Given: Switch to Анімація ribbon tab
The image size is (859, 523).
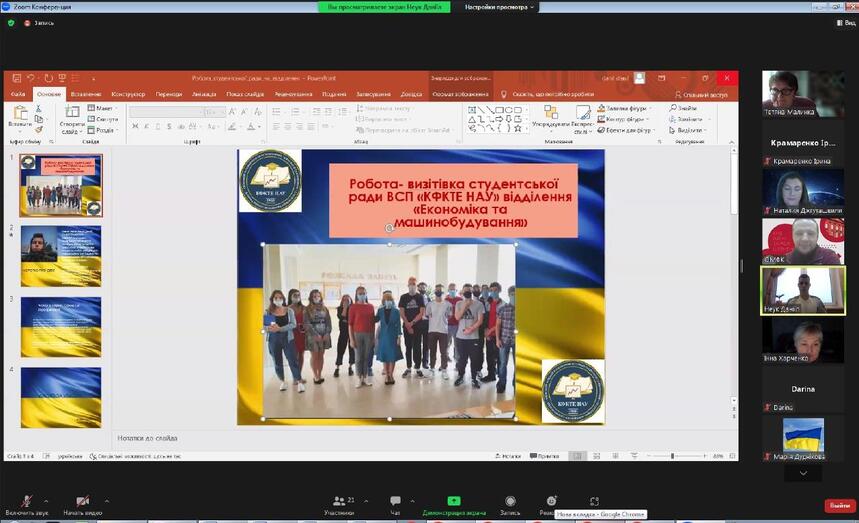Looking at the screenshot, I should tap(204, 94).
